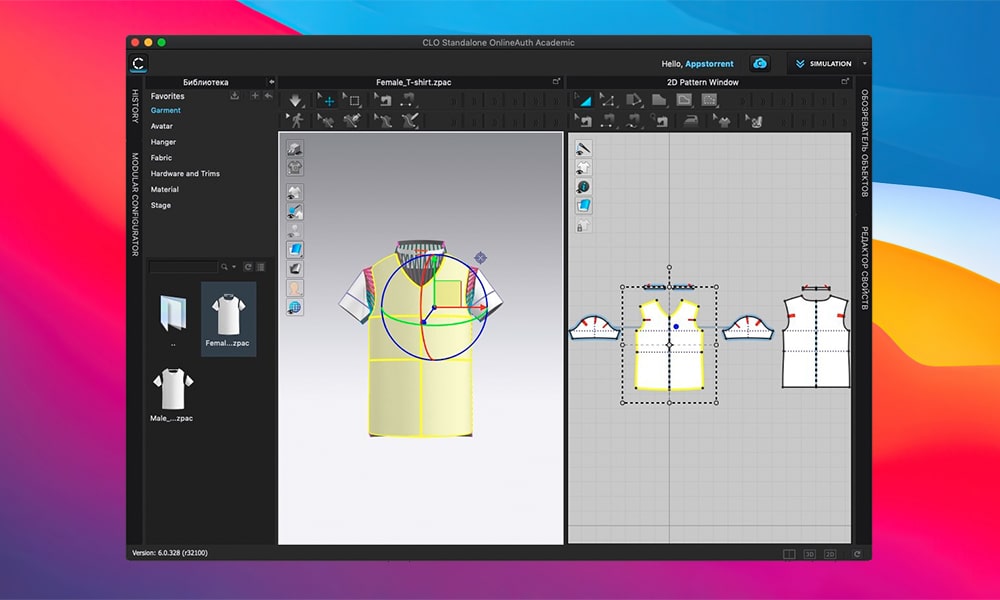The height and width of the screenshot is (600, 1000).
Task: Choose the walking avatar tool in 3D toolbar
Action: (296, 120)
